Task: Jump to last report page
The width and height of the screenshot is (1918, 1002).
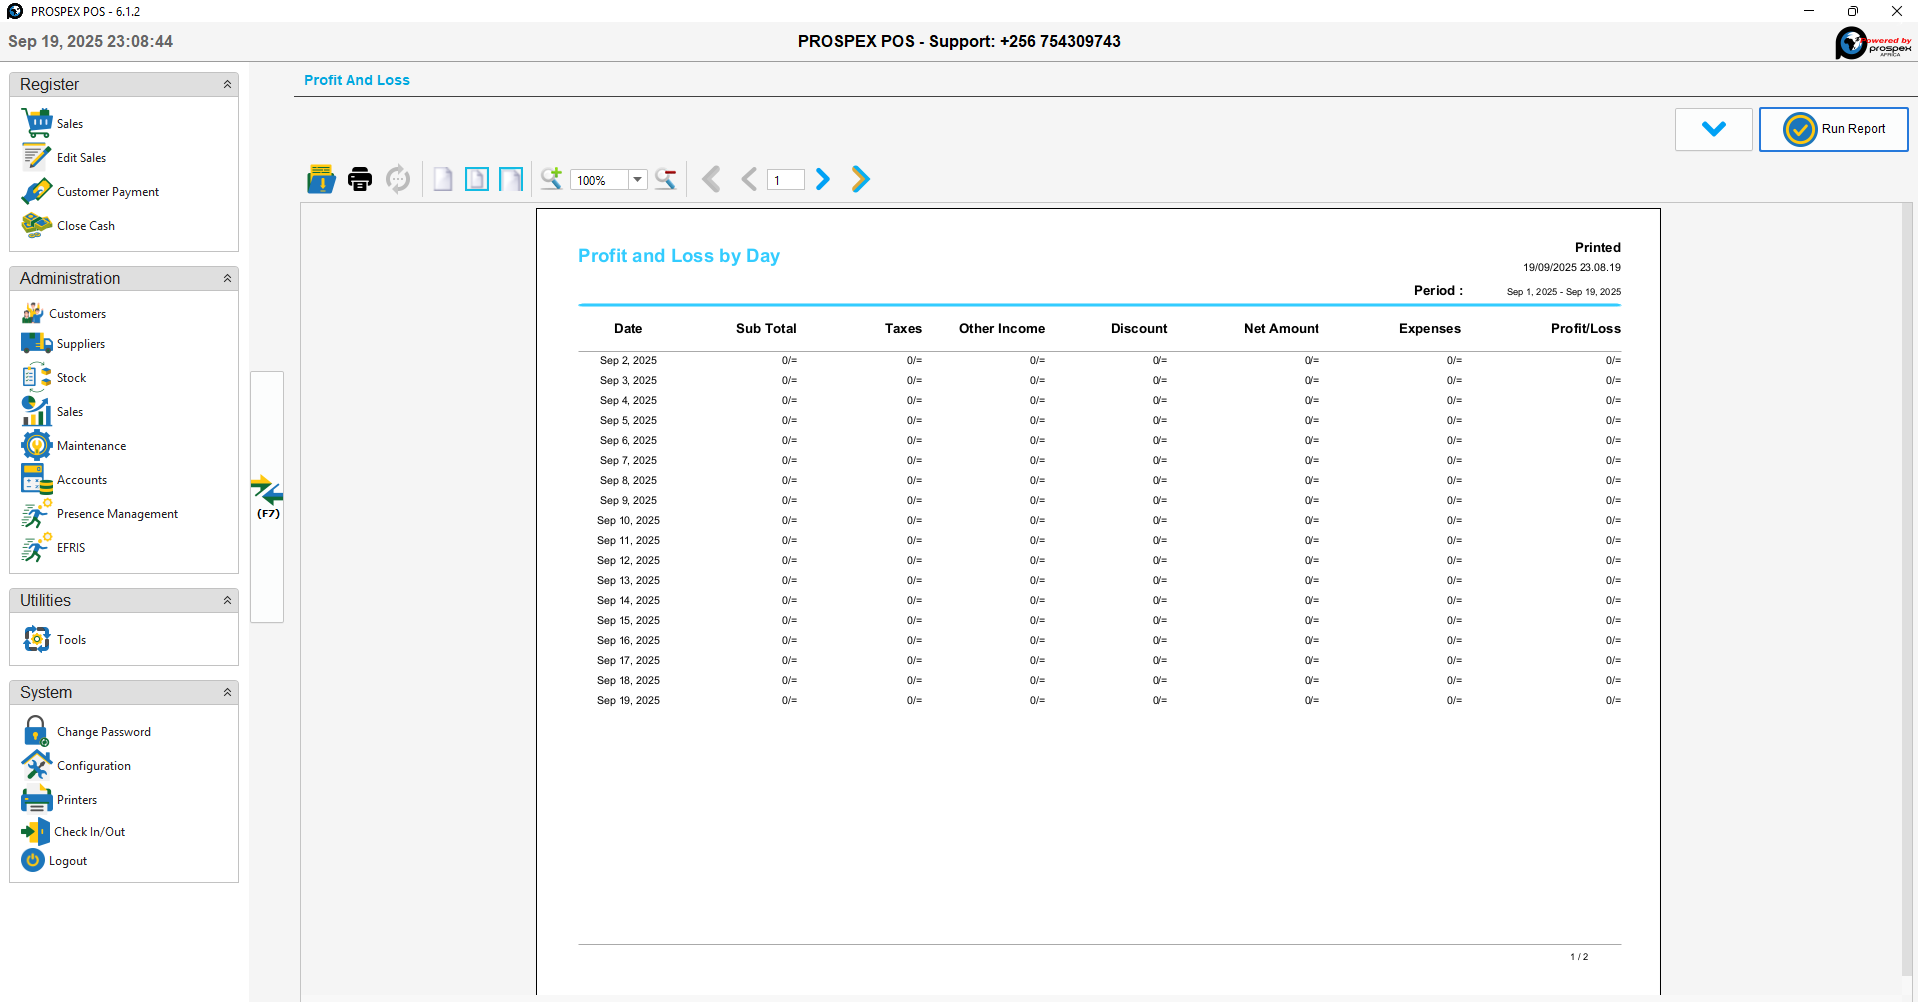Action: (860, 179)
